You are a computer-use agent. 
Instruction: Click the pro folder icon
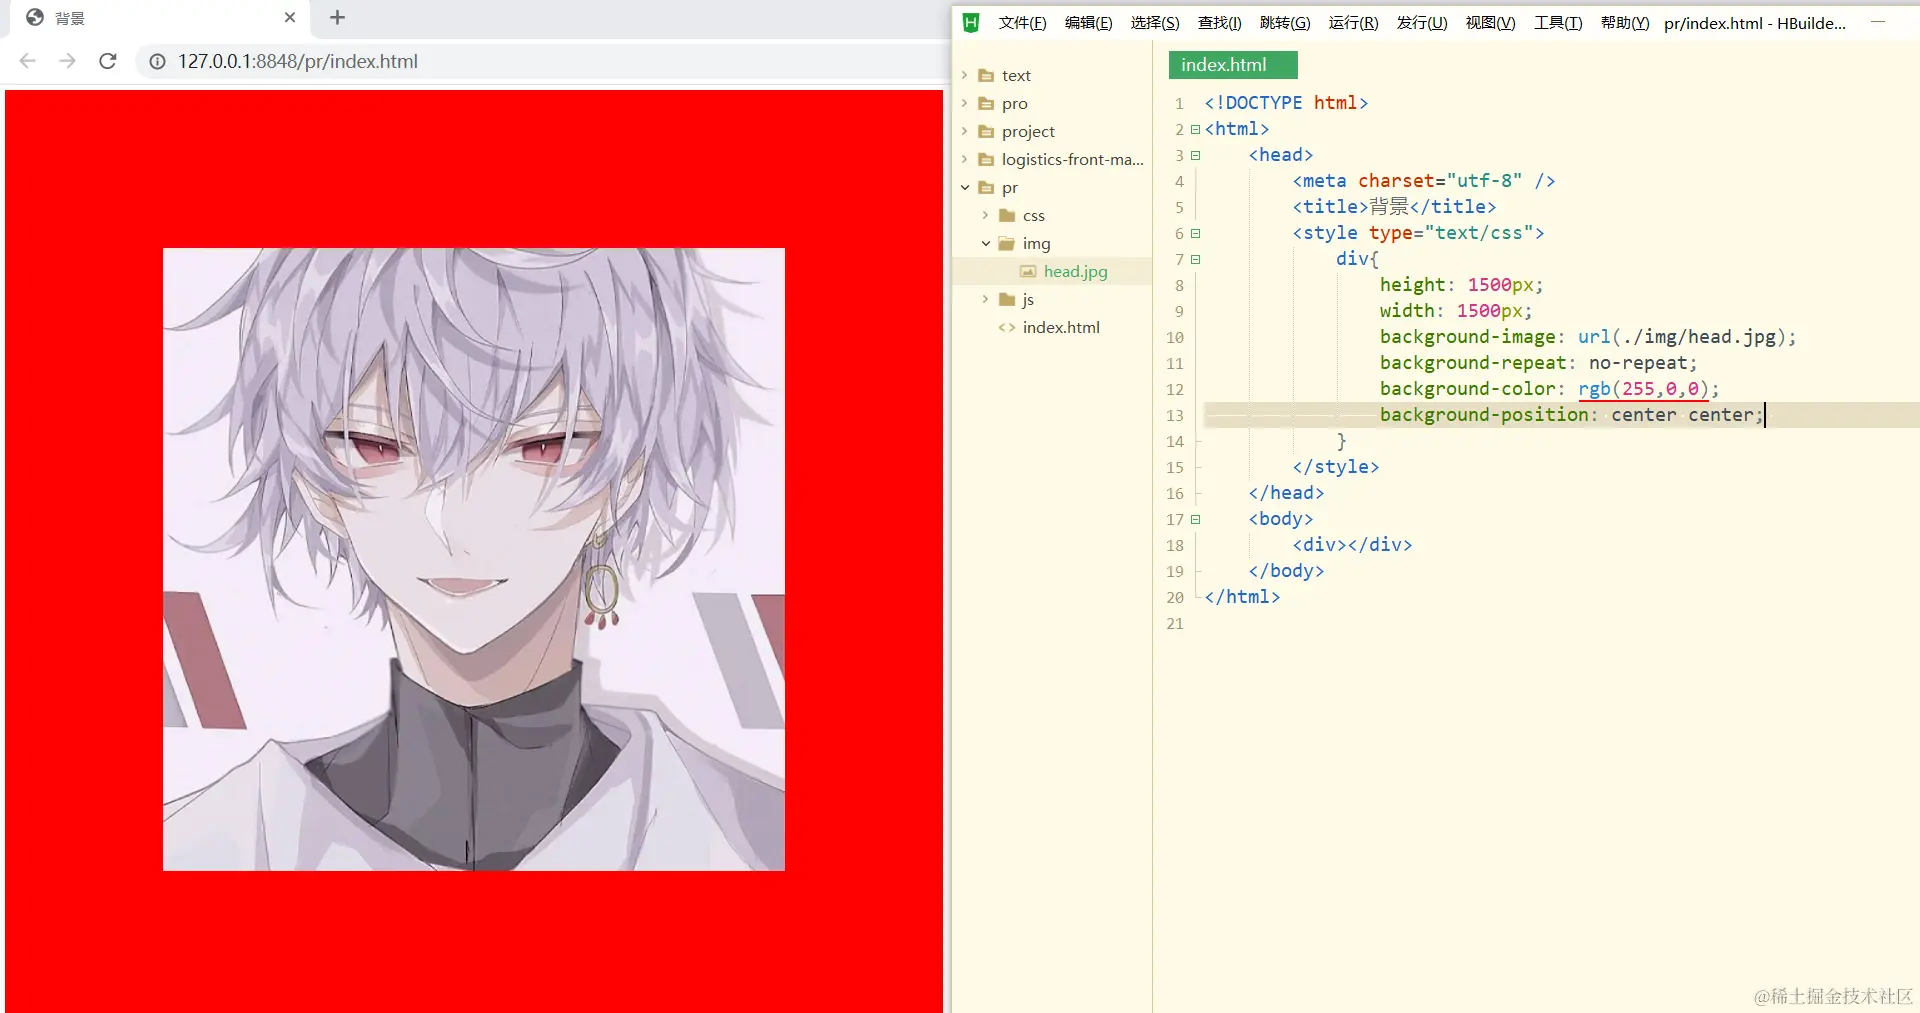(x=986, y=103)
